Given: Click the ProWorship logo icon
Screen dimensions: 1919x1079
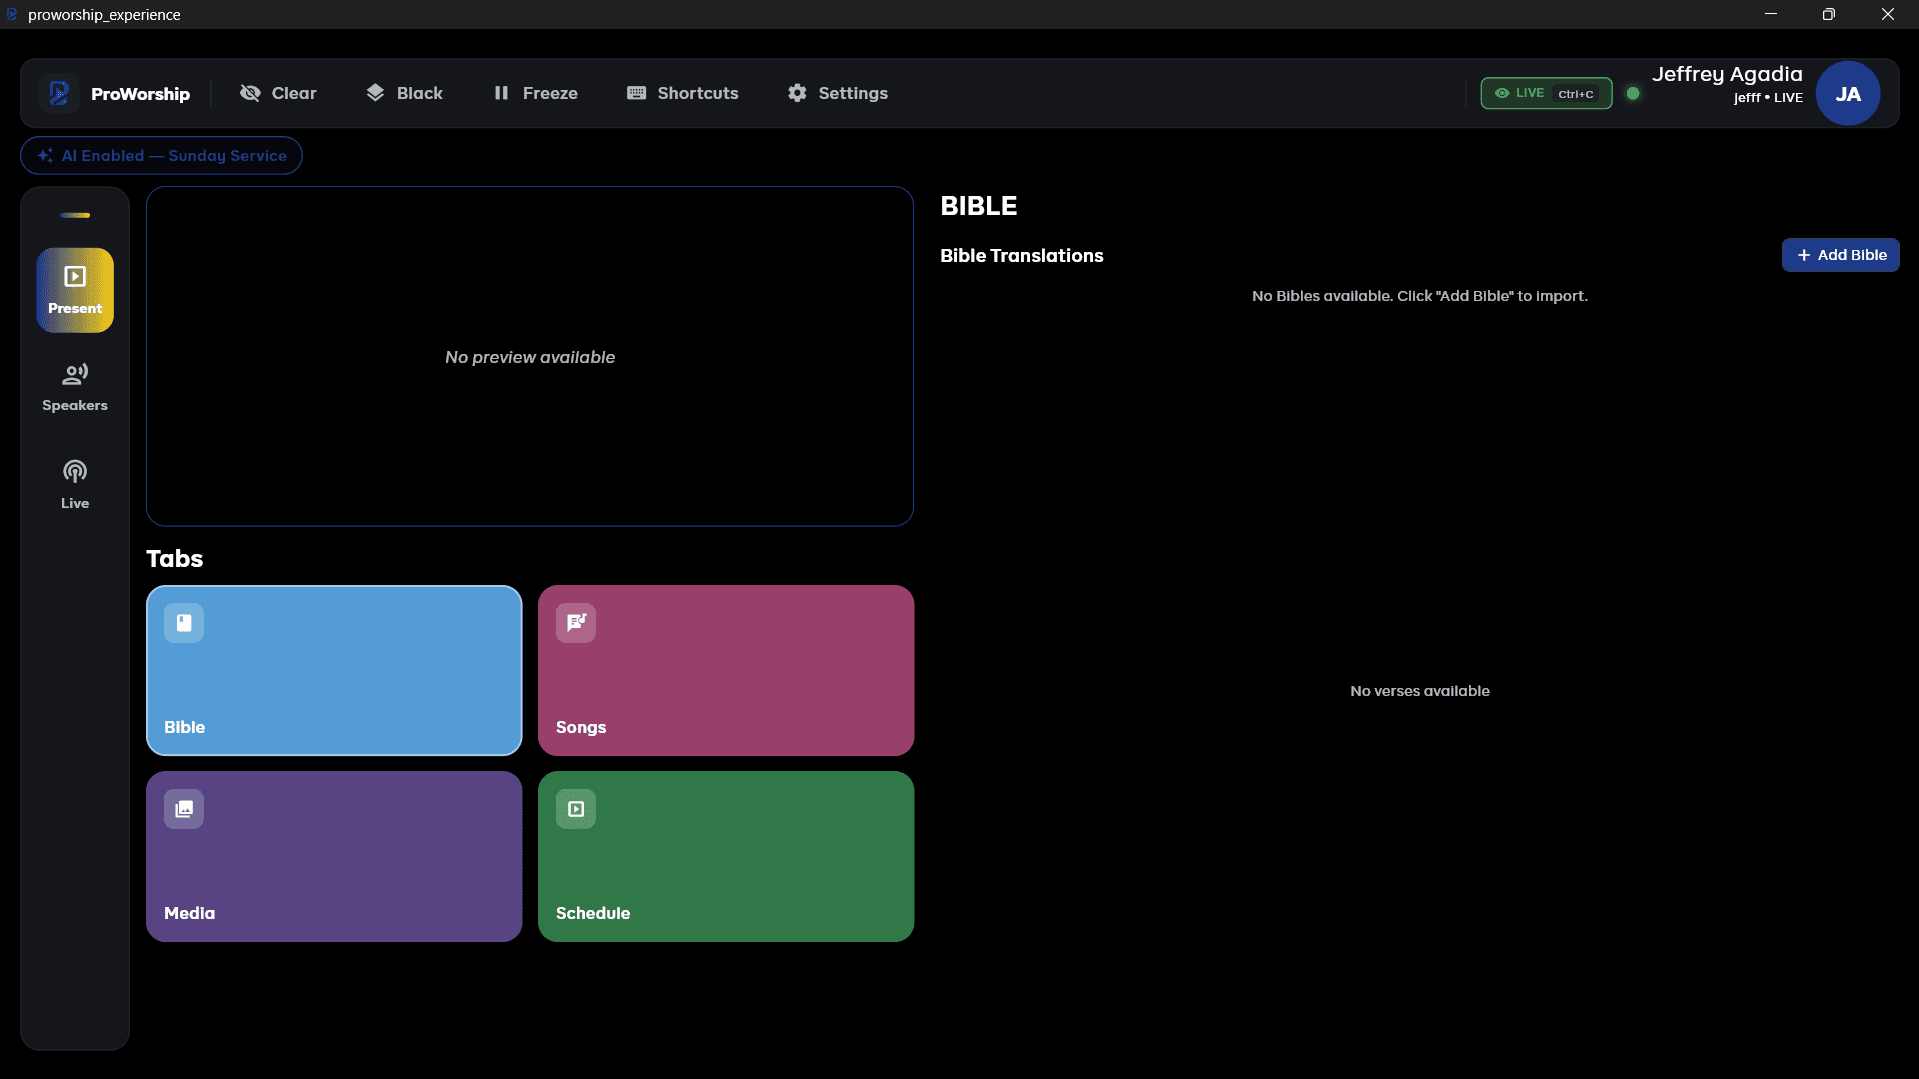Looking at the screenshot, I should pos(59,93).
